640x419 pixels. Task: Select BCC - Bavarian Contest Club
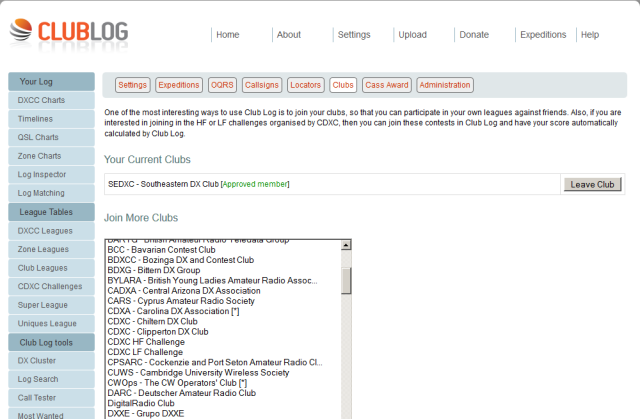click(x=224, y=250)
